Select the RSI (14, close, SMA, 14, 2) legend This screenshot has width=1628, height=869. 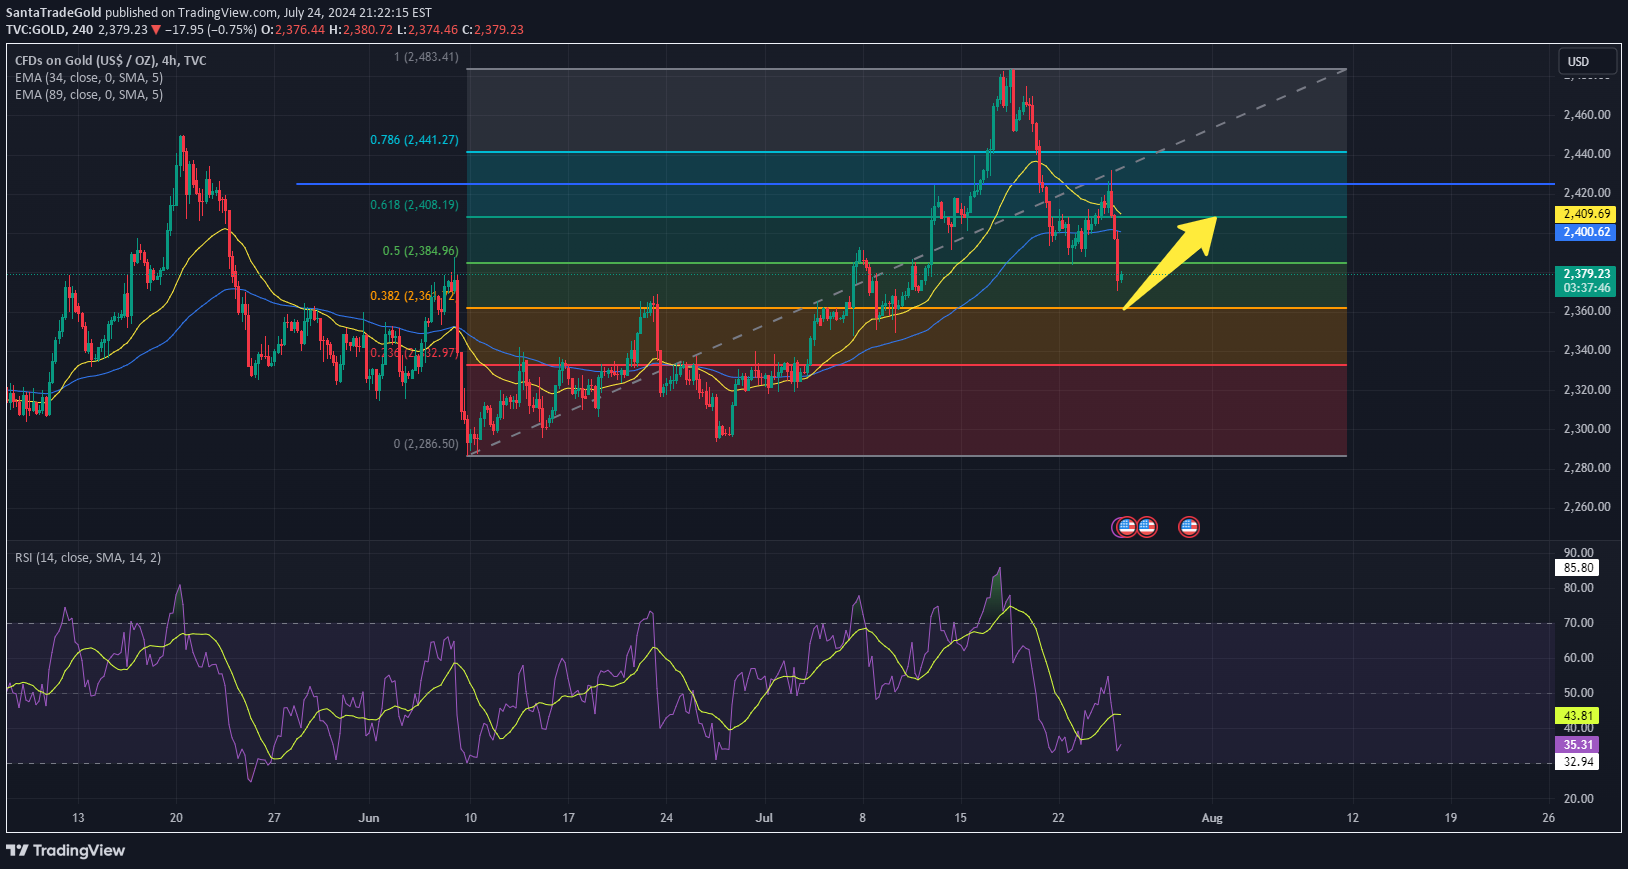click(88, 558)
